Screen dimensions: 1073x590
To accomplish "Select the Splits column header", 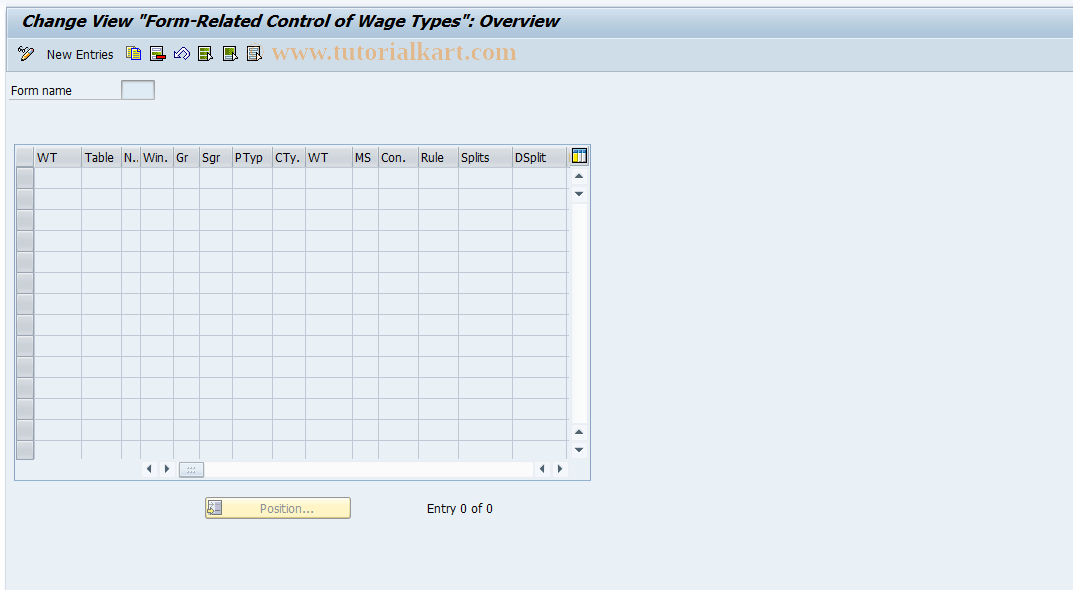I will [485, 157].
